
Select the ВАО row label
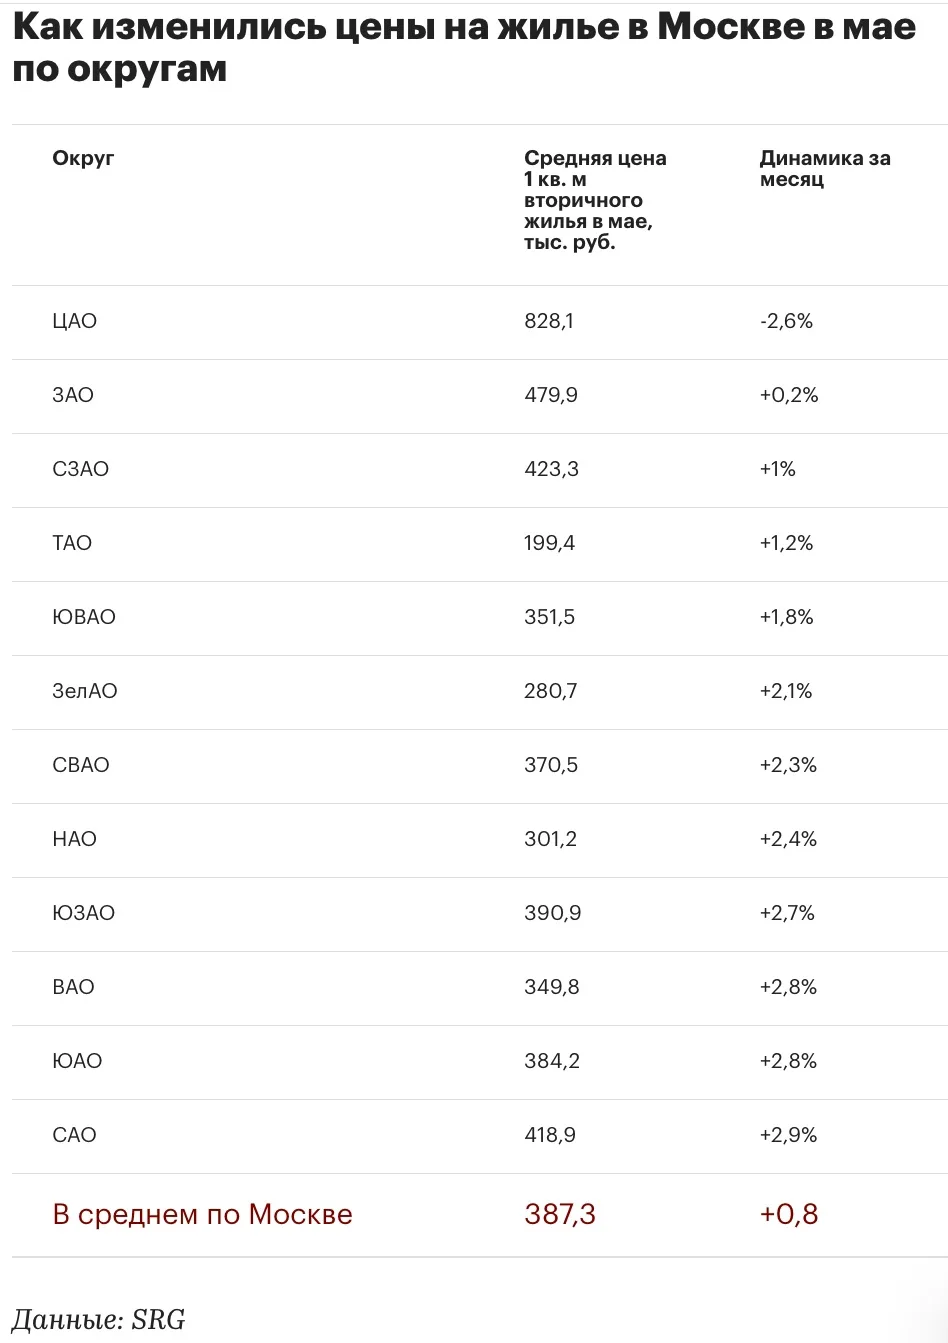(x=73, y=987)
